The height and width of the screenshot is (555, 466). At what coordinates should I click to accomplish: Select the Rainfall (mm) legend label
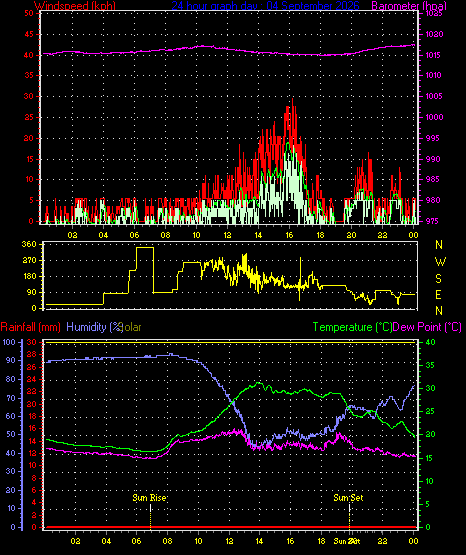tap(30, 327)
